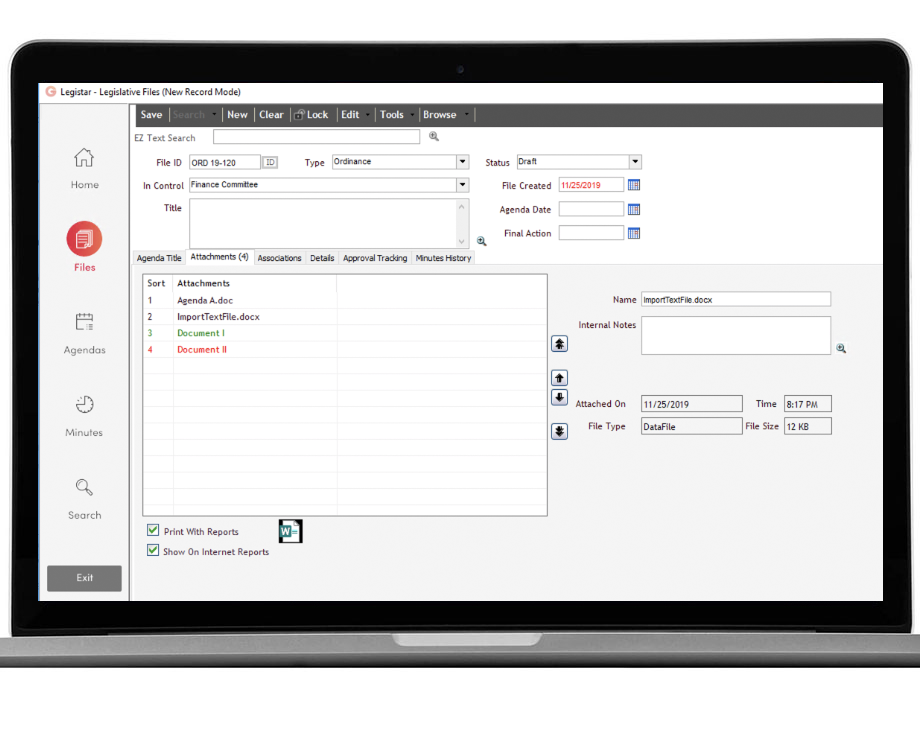
Task: Toggle Show On Internet Reports checkbox
Action: (x=153, y=550)
